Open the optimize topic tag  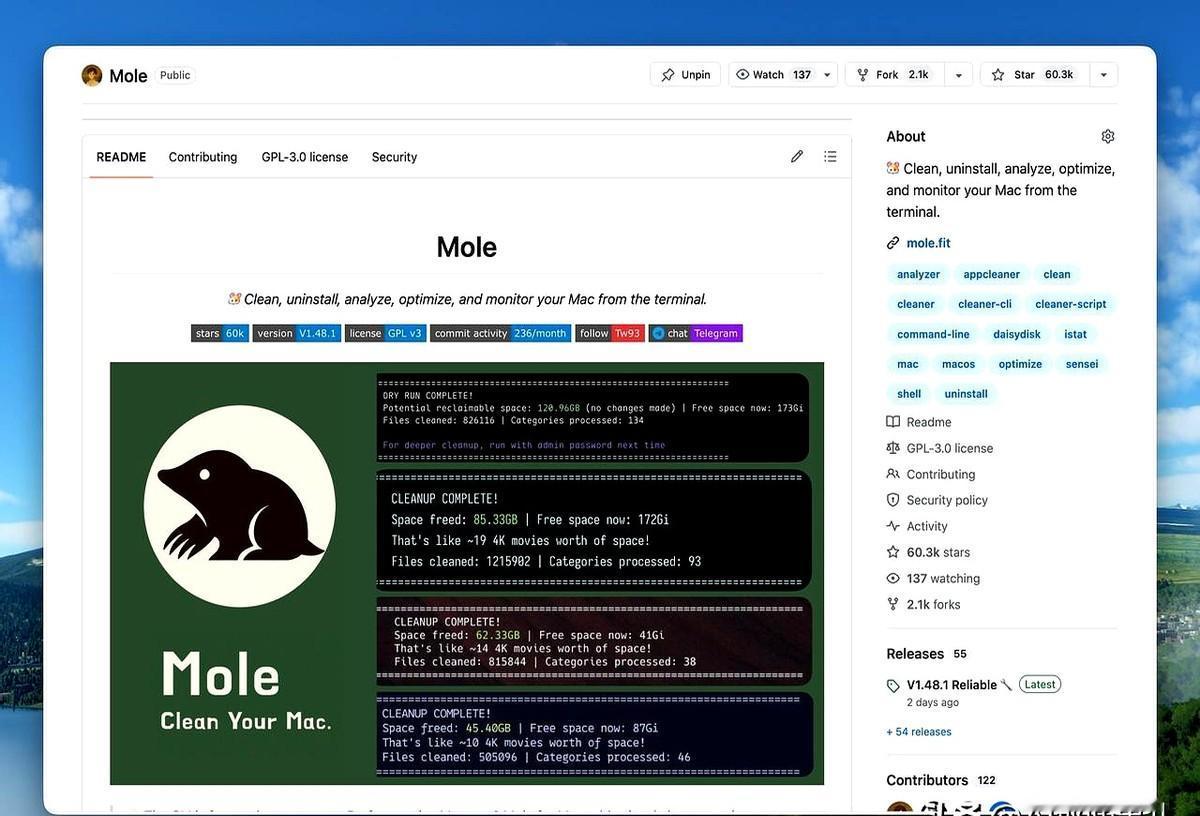(x=1020, y=364)
